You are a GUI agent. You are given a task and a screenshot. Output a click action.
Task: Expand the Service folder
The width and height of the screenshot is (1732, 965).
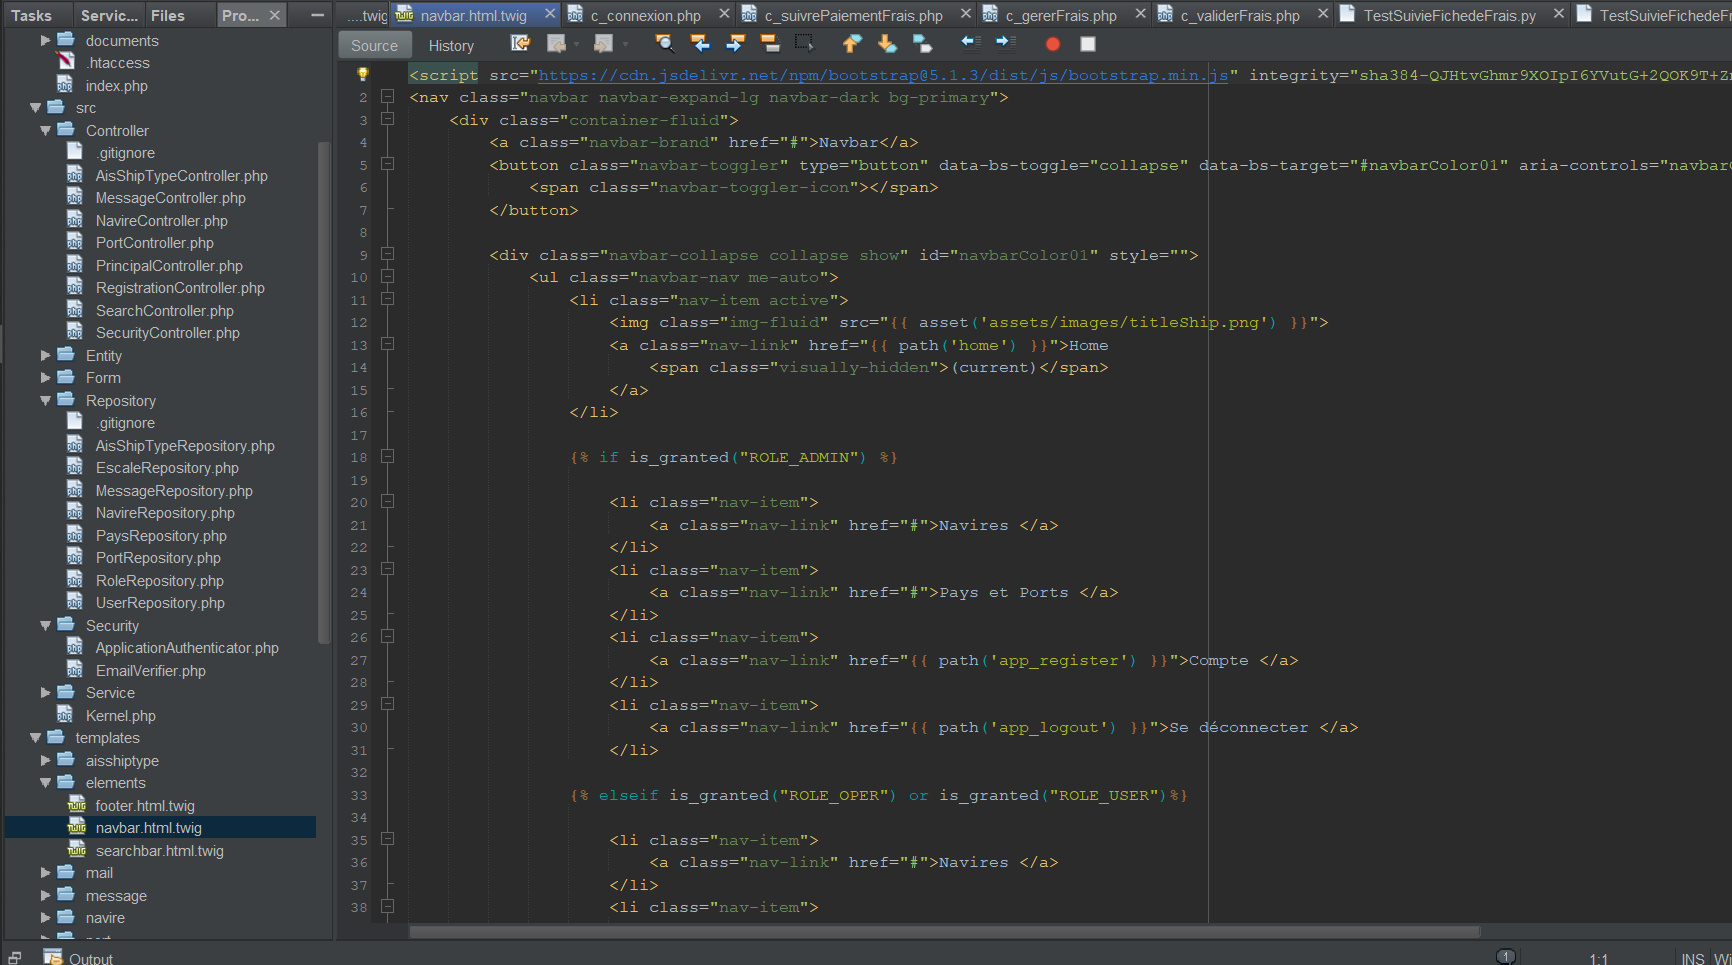tap(45, 692)
